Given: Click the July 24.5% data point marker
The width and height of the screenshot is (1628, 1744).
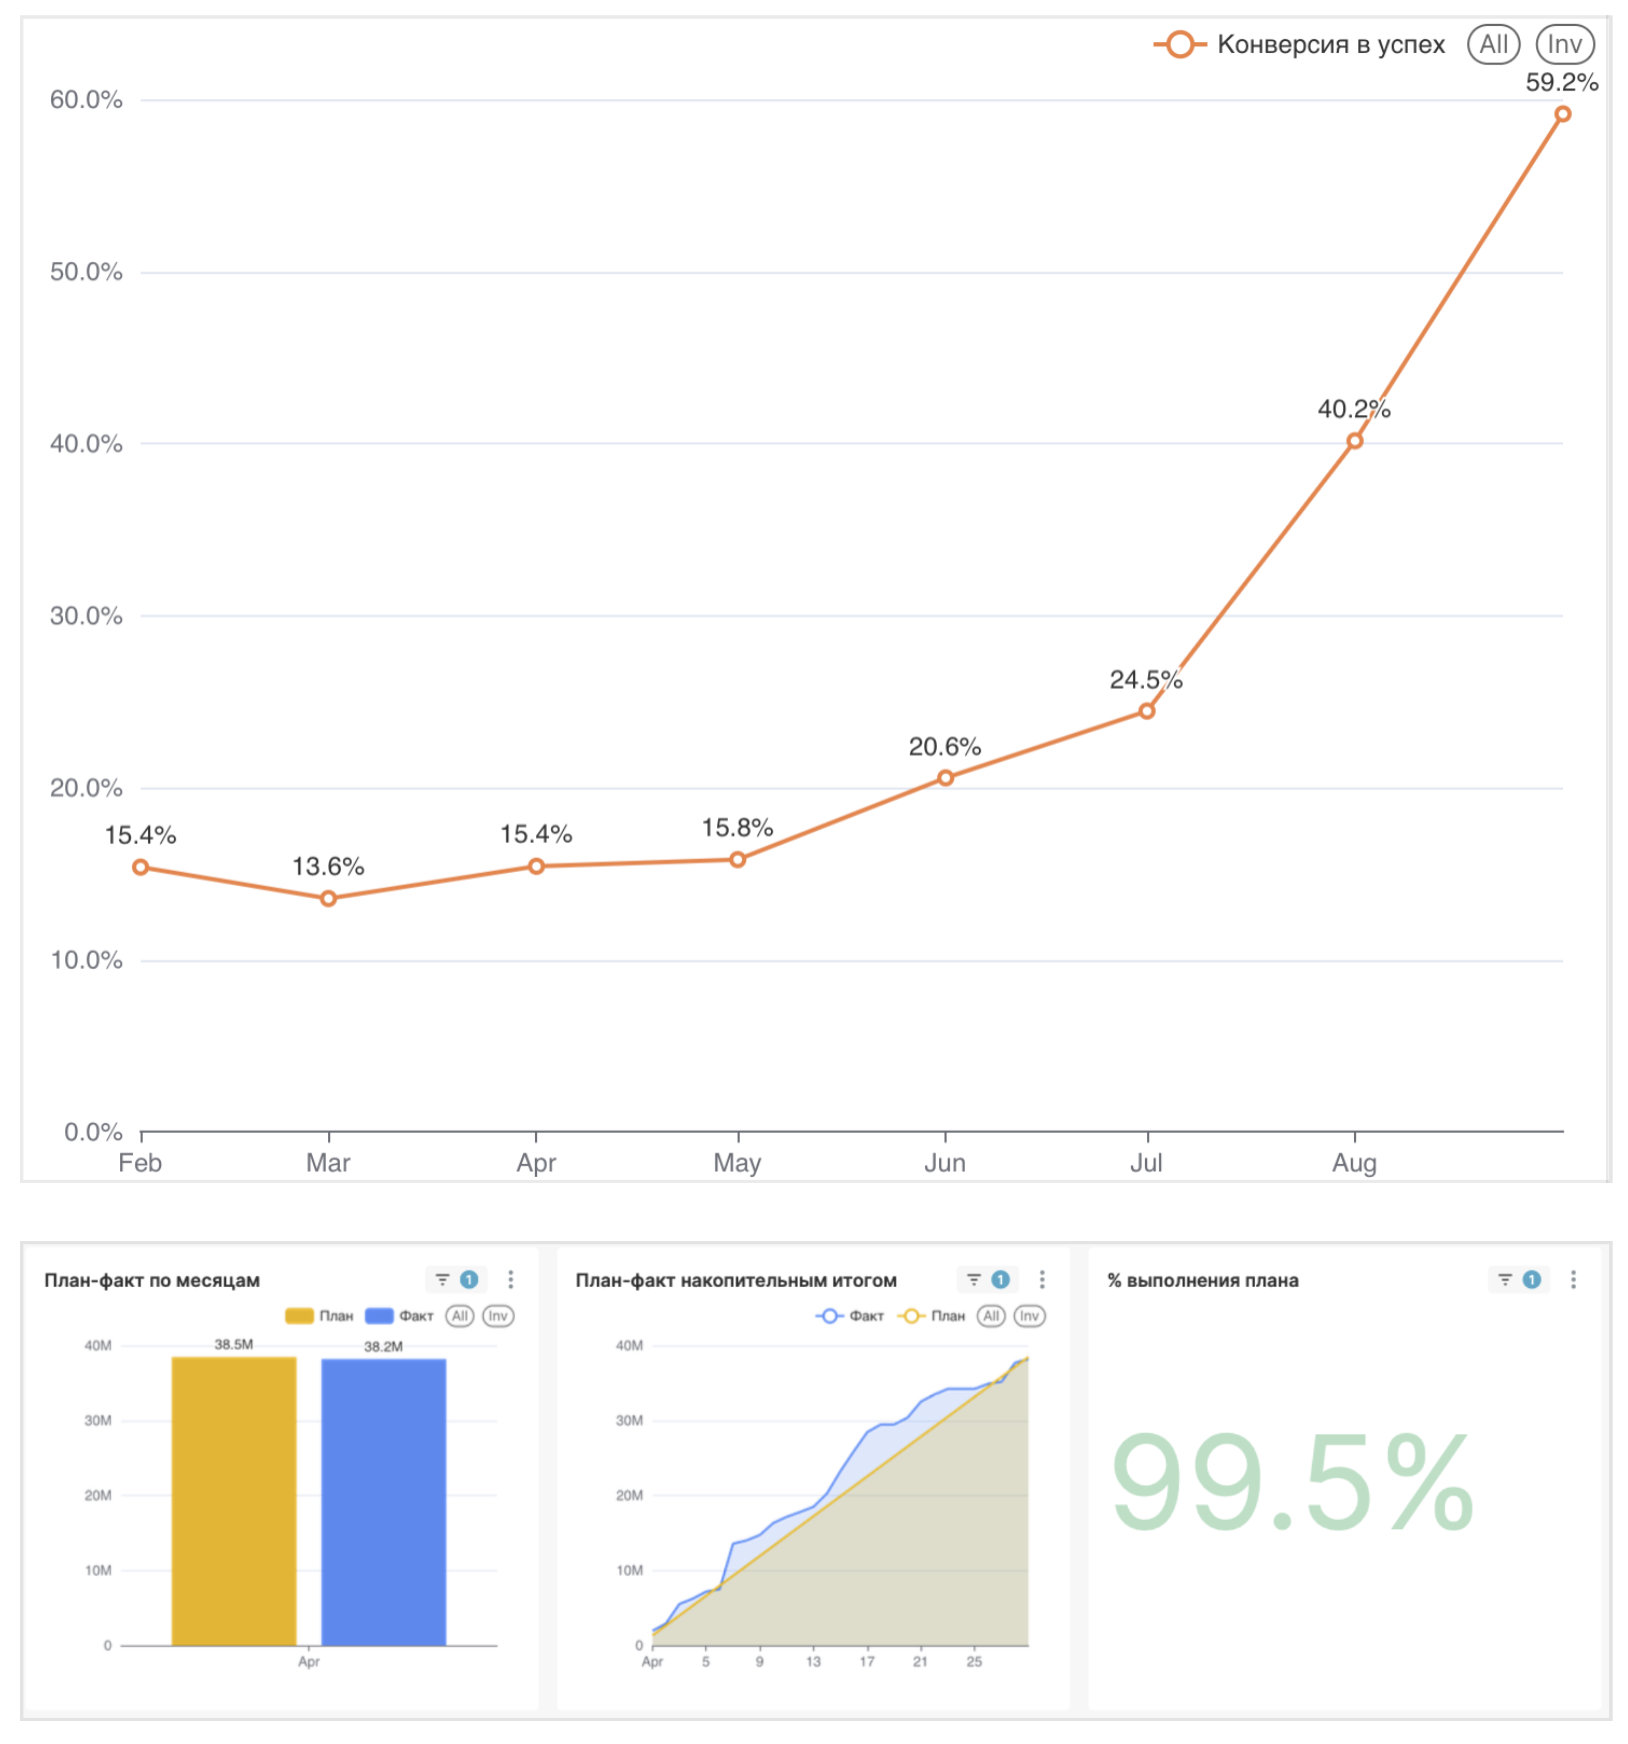Looking at the screenshot, I should click(1147, 711).
